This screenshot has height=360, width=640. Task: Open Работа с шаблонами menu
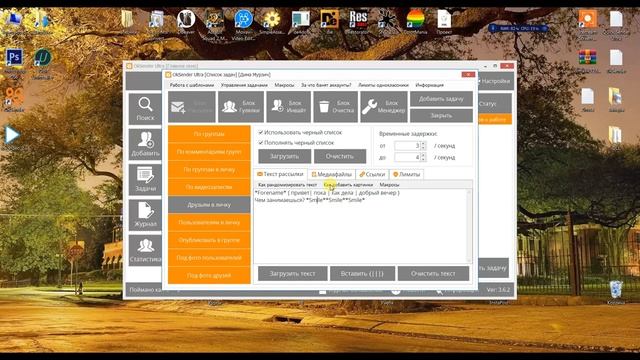pyautogui.click(x=192, y=85)
